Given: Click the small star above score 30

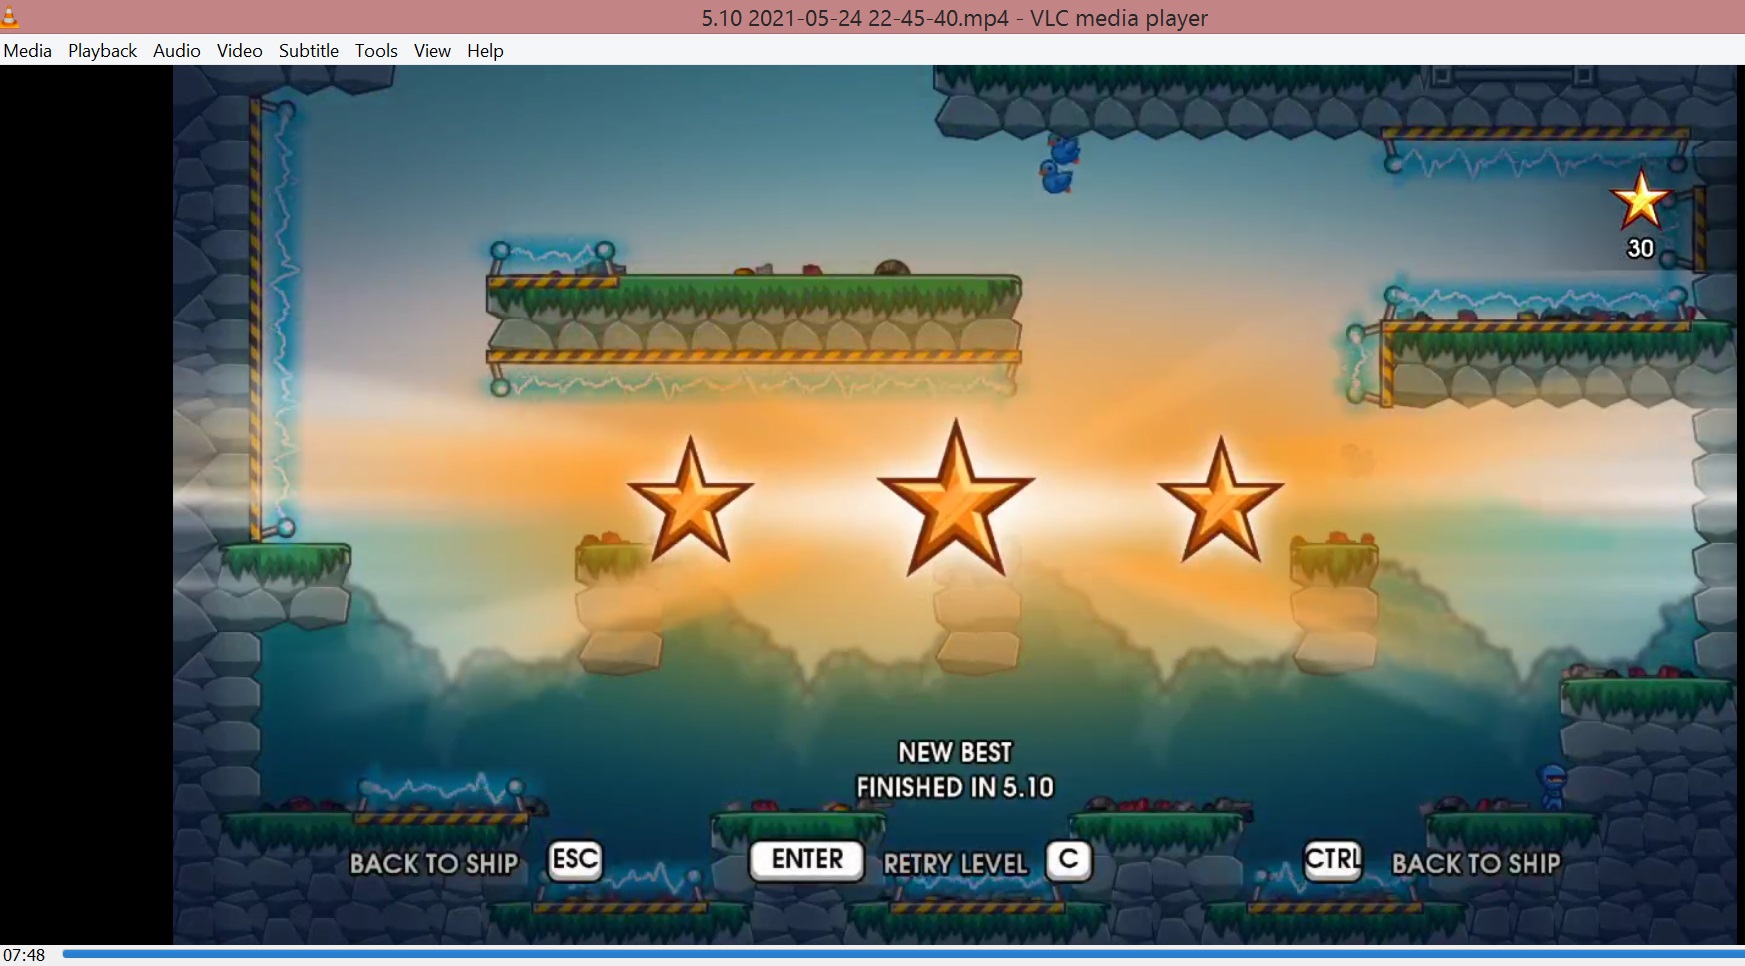Looking at the screenshot, I should coord(1640,199).
